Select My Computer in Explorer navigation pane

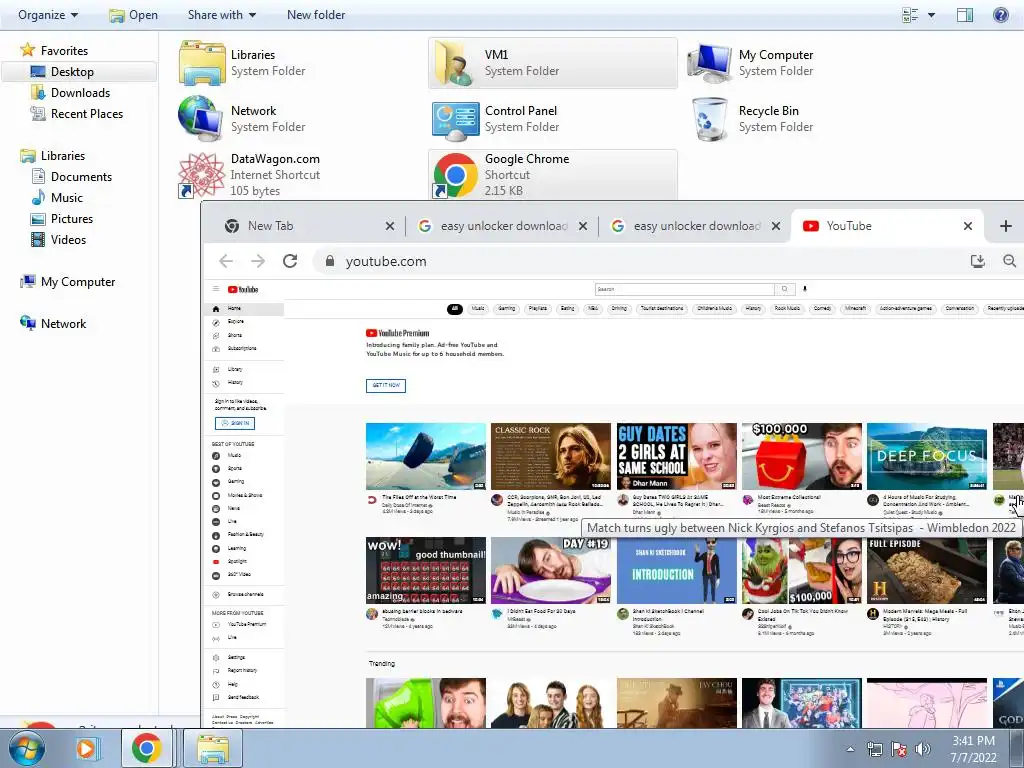point(78,281)
